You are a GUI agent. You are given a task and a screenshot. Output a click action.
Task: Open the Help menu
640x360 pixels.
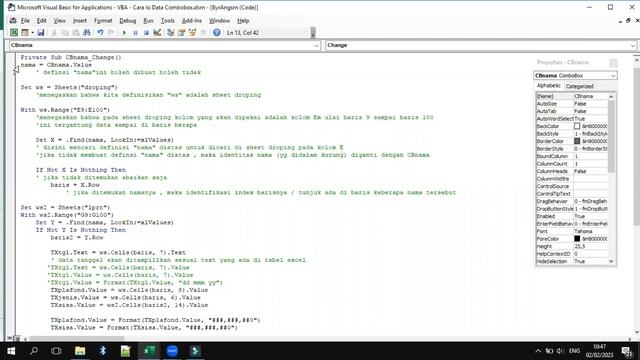(x=243, y=20)
